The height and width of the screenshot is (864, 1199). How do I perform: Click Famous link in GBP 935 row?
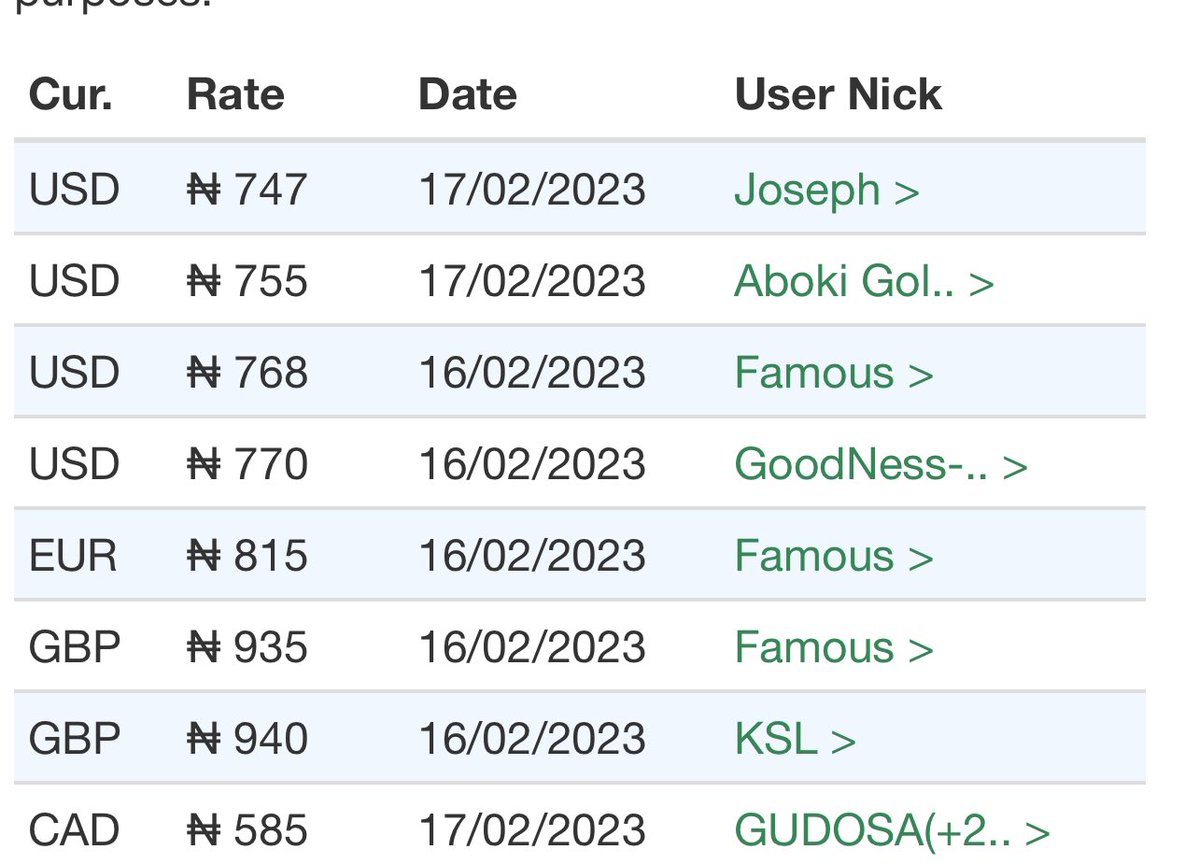833,647
